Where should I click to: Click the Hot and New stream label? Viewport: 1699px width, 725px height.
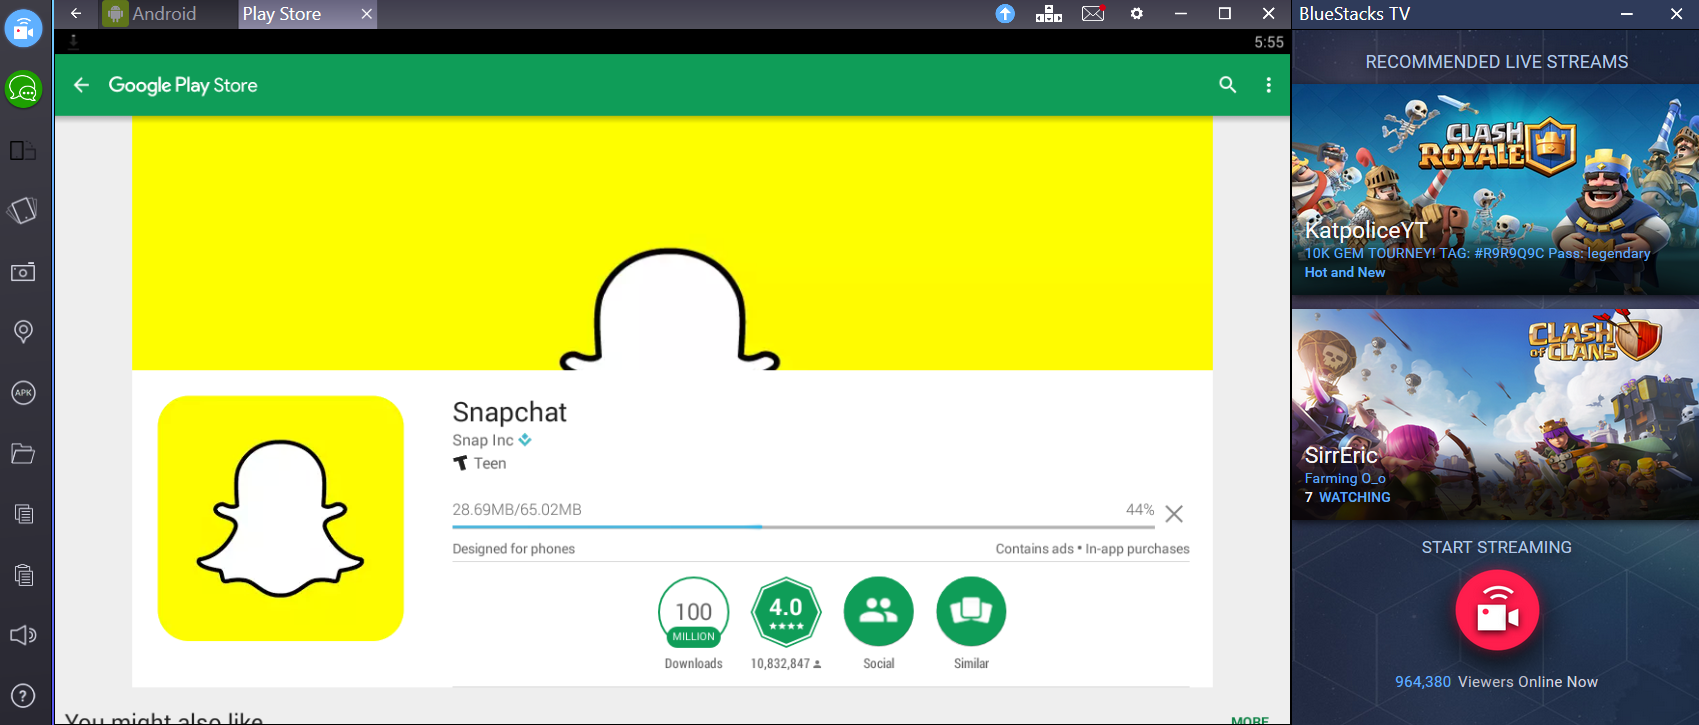click(x=1344, y=272)
